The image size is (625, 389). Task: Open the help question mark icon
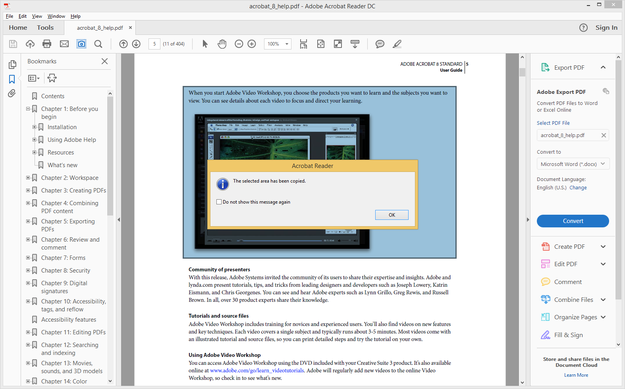(x=583, y=28)
